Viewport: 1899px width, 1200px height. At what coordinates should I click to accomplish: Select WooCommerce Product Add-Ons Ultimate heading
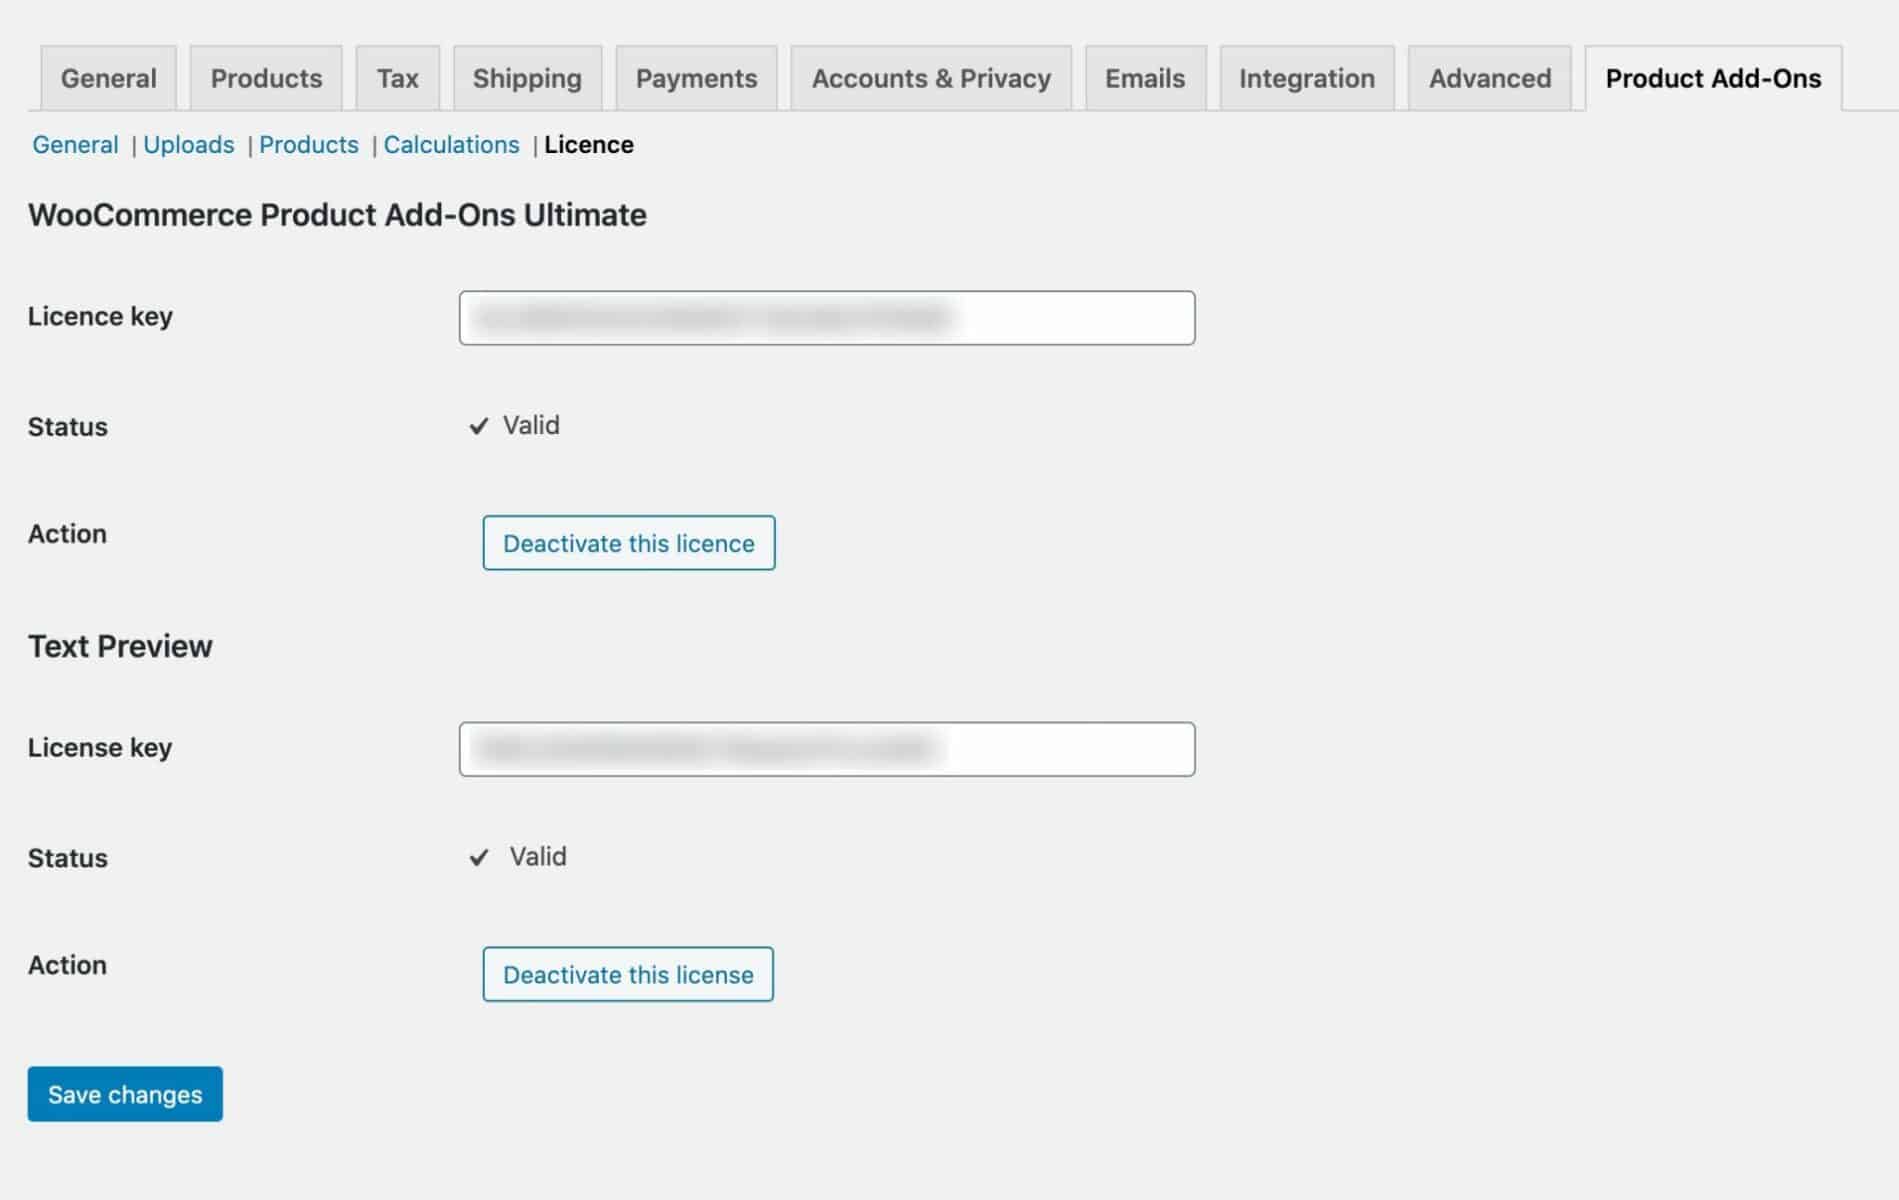337,215
